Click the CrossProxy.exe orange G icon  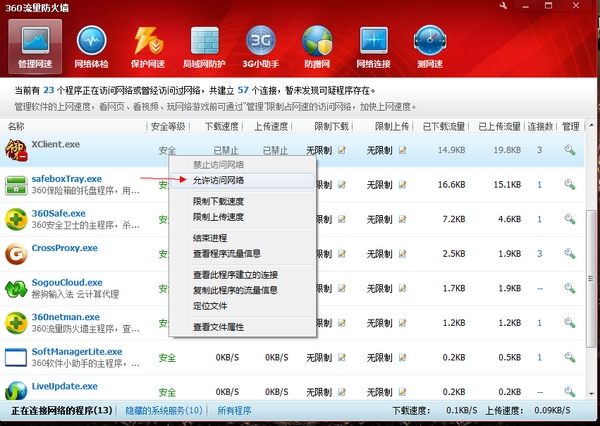[x=16, y=254]
